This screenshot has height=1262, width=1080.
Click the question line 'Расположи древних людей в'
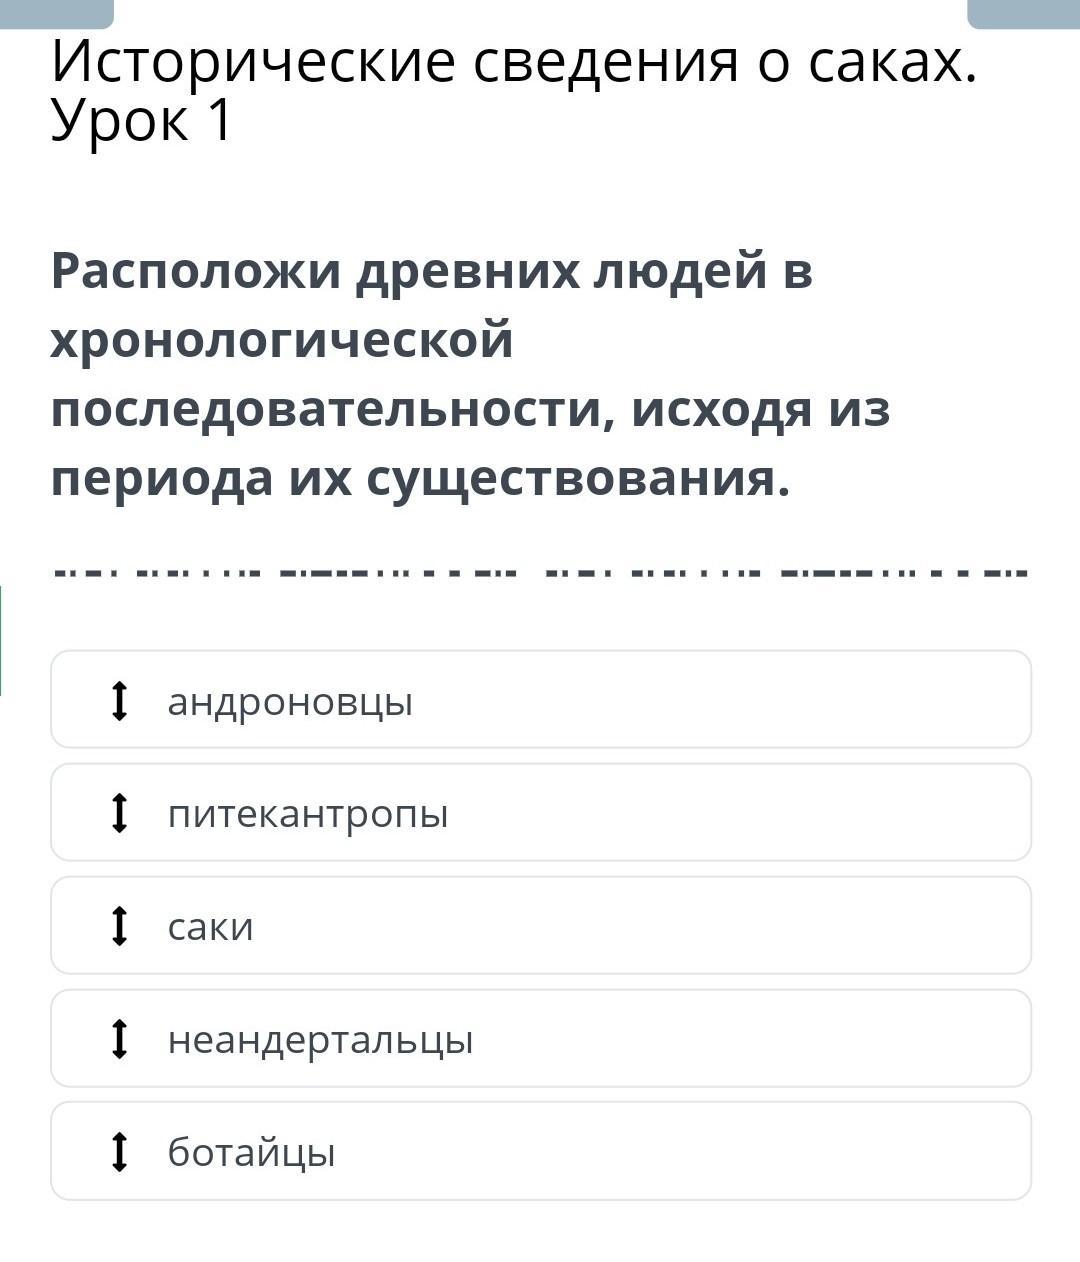[432, 270]
